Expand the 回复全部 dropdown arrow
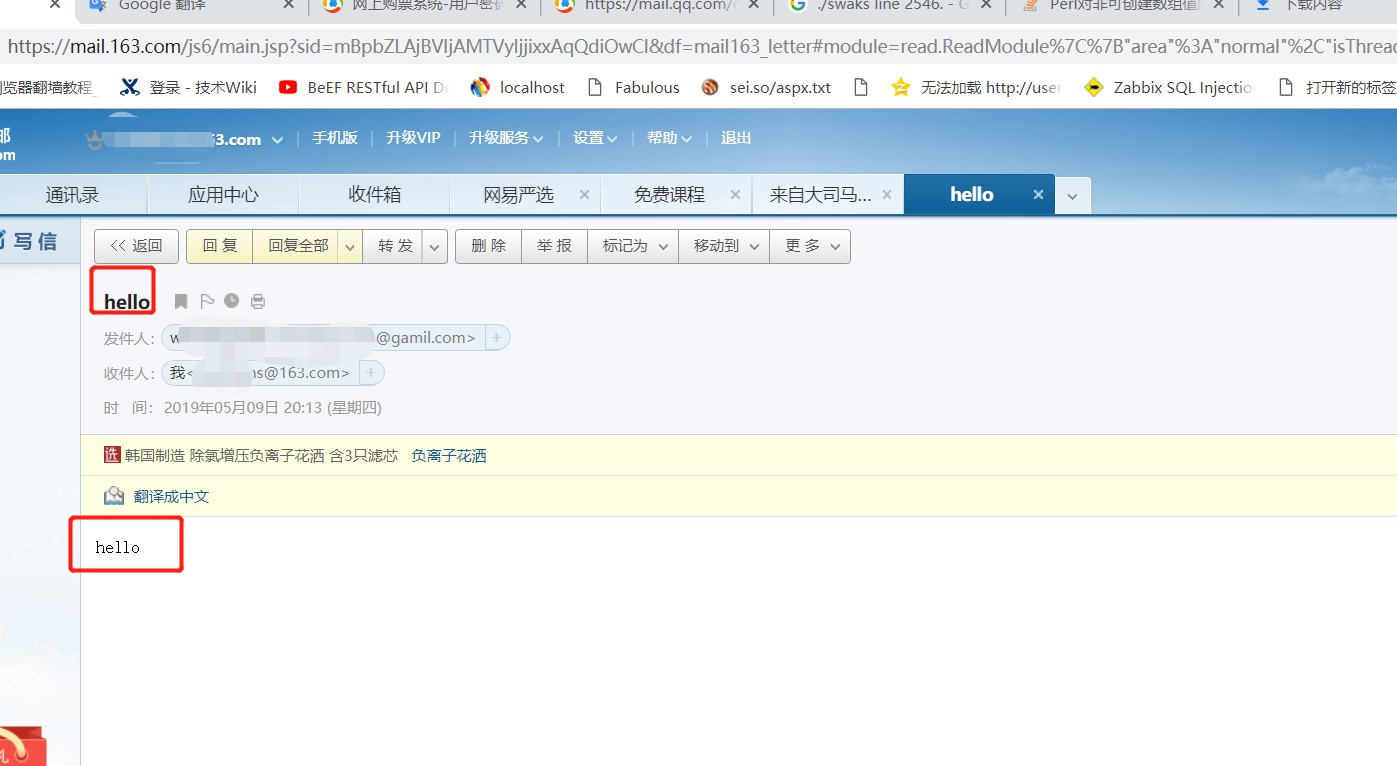The image size is (1397, 766). [350, 246]
